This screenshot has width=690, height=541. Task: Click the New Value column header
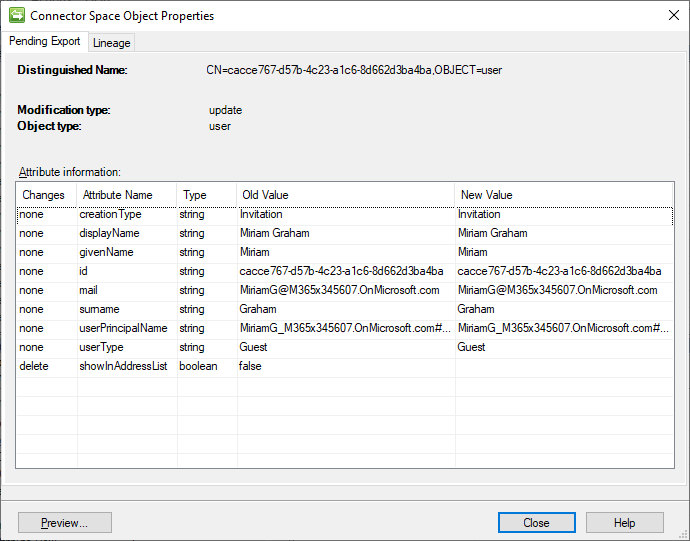[x=564, y=195]
